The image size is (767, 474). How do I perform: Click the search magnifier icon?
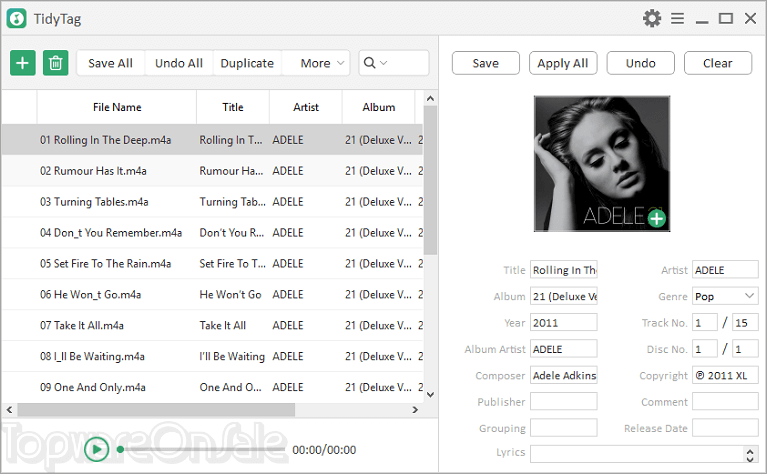tap(370, 63)
